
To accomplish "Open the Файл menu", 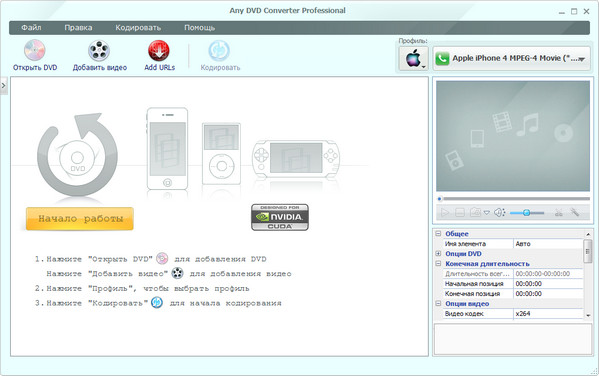I will [x=31, y=28].
